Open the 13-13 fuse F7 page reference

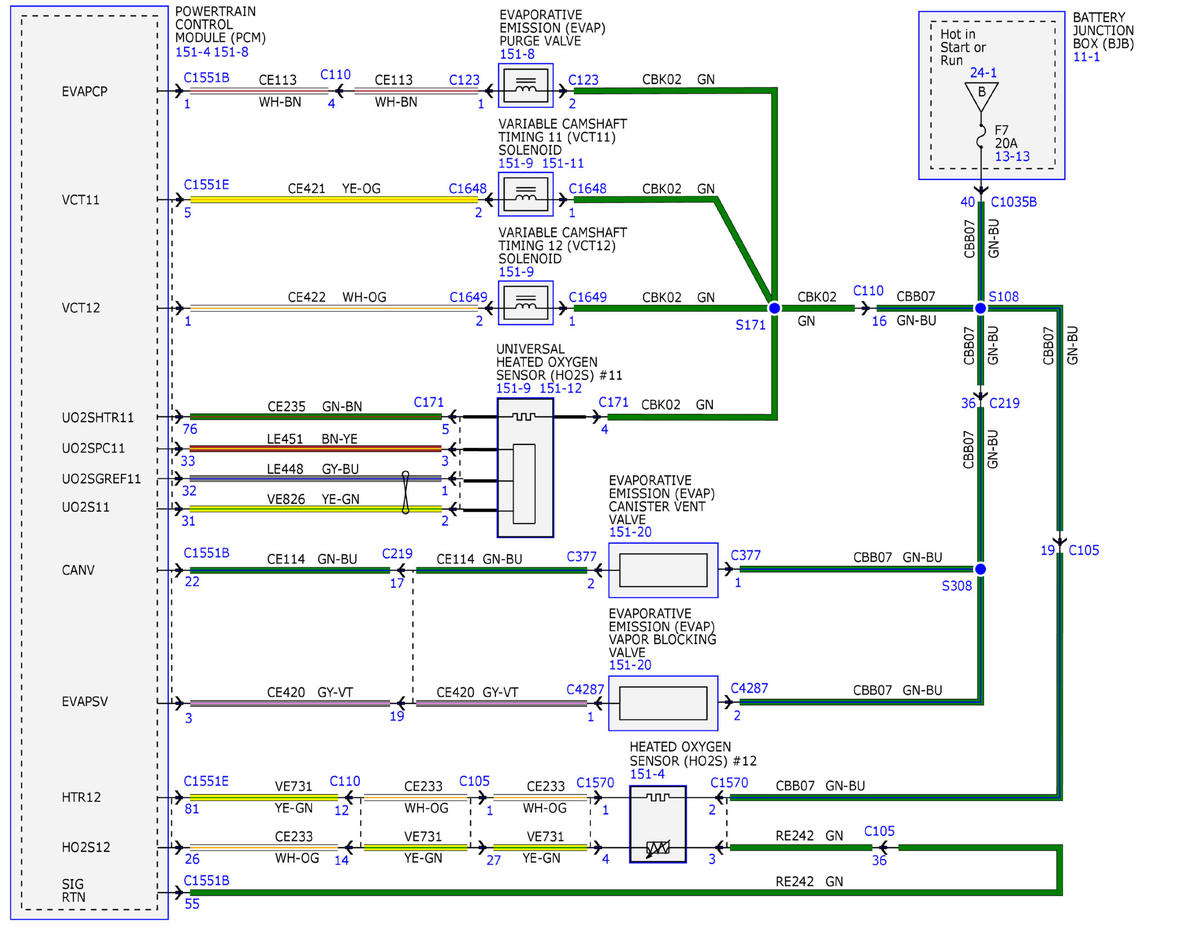(x=1012, y=157)
